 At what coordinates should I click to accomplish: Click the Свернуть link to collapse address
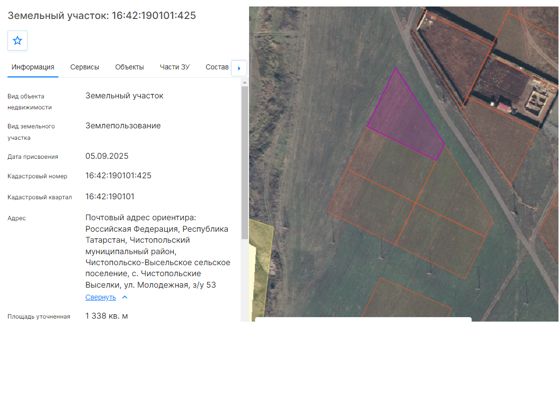(100, 297)
